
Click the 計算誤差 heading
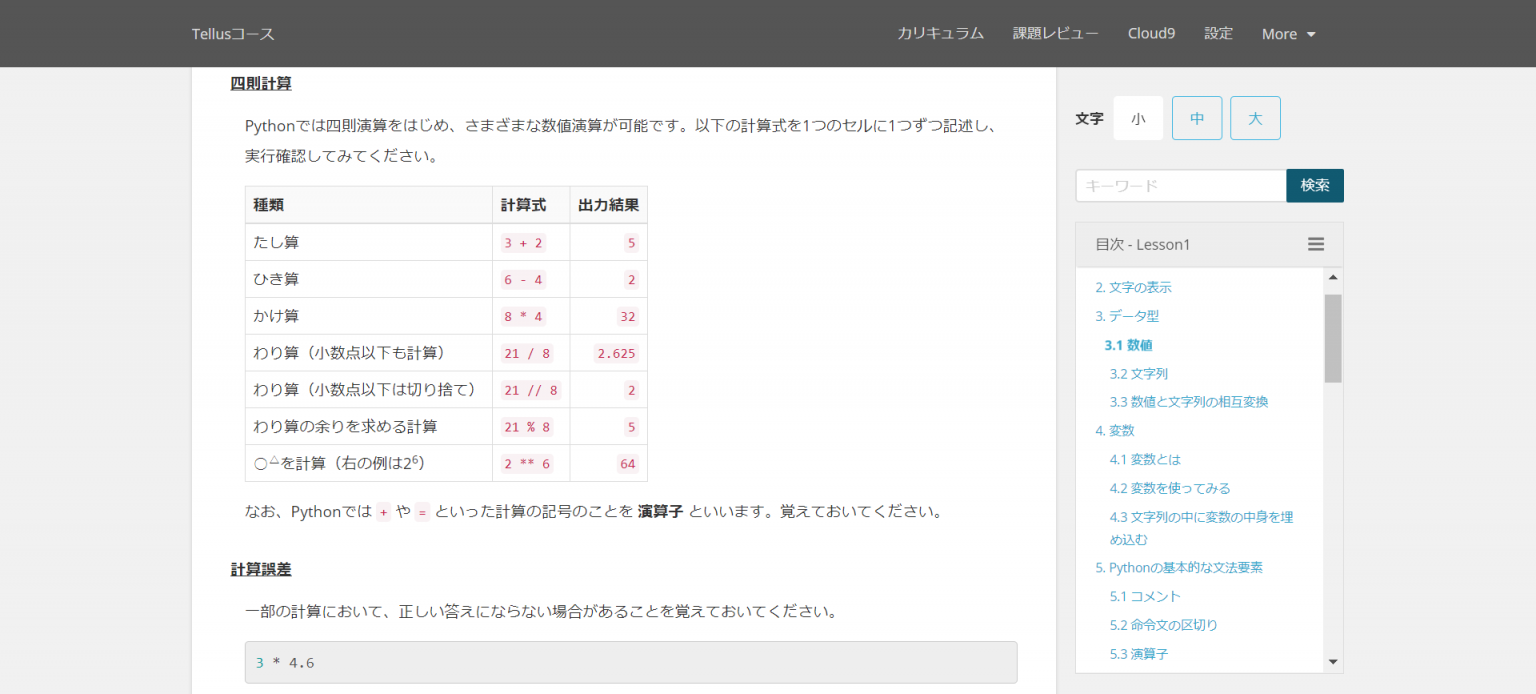[x=261, y=569]
